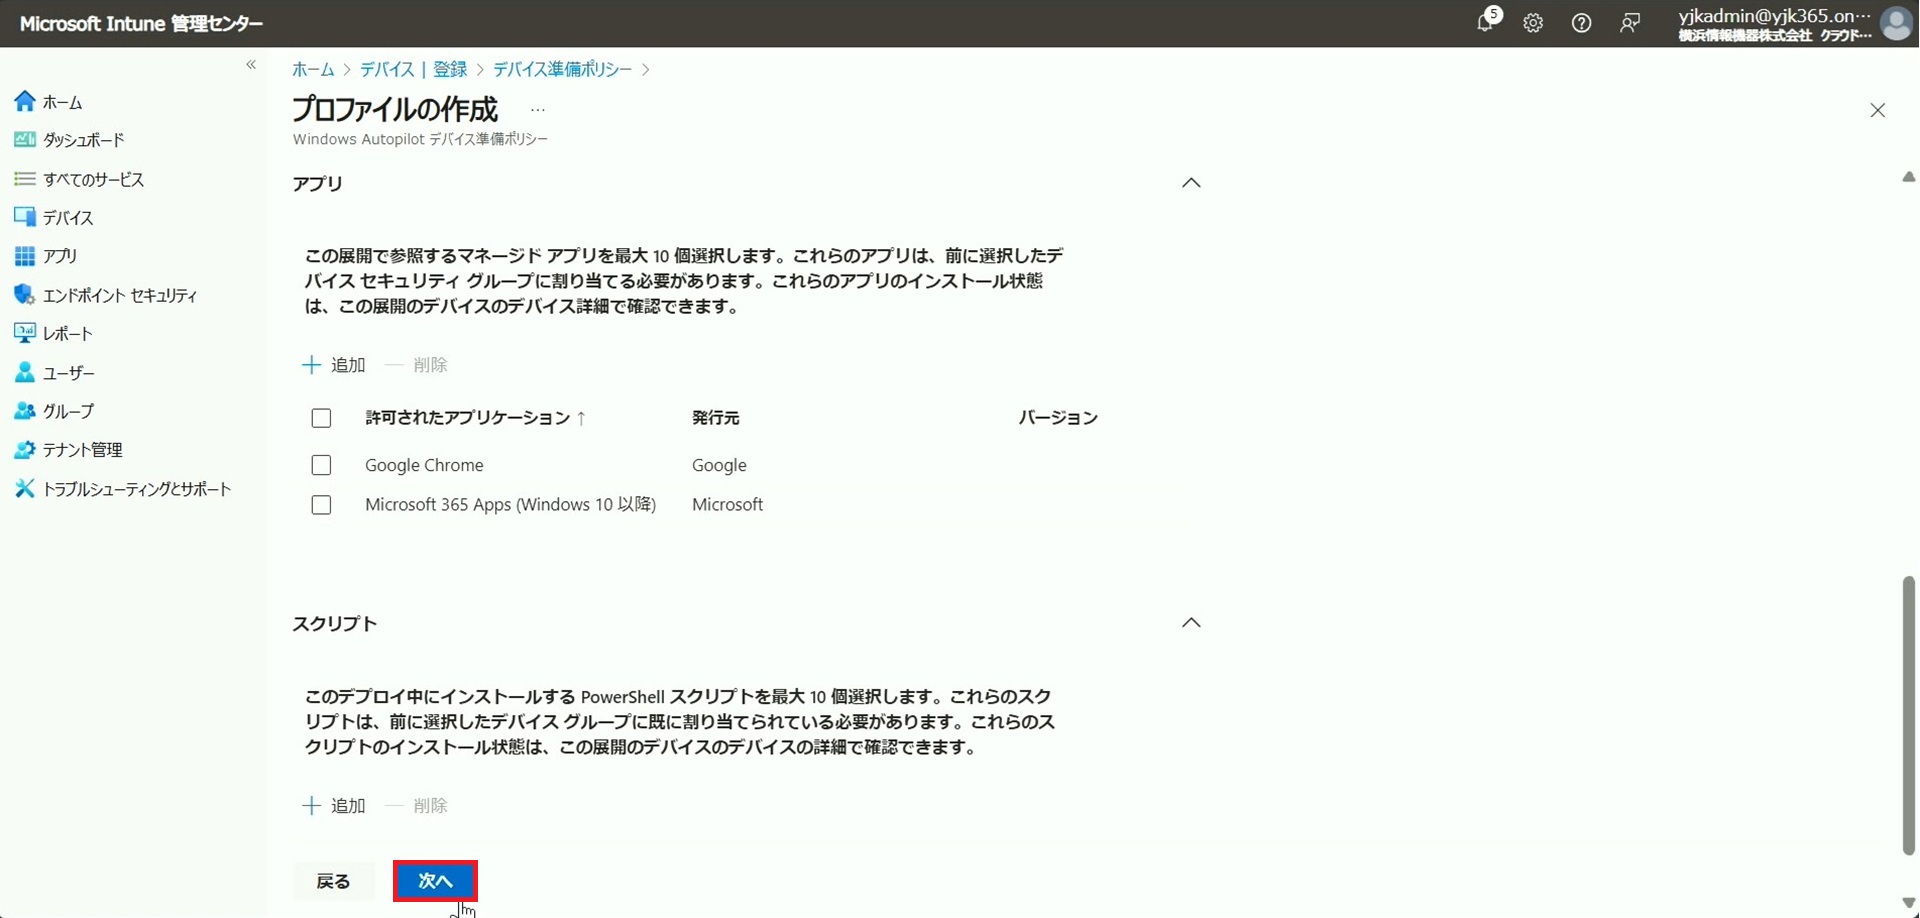Click the 戻る back button
The height and width of the screenshot is (918, 1920).
pyautogui.click(x=333, y=881)
